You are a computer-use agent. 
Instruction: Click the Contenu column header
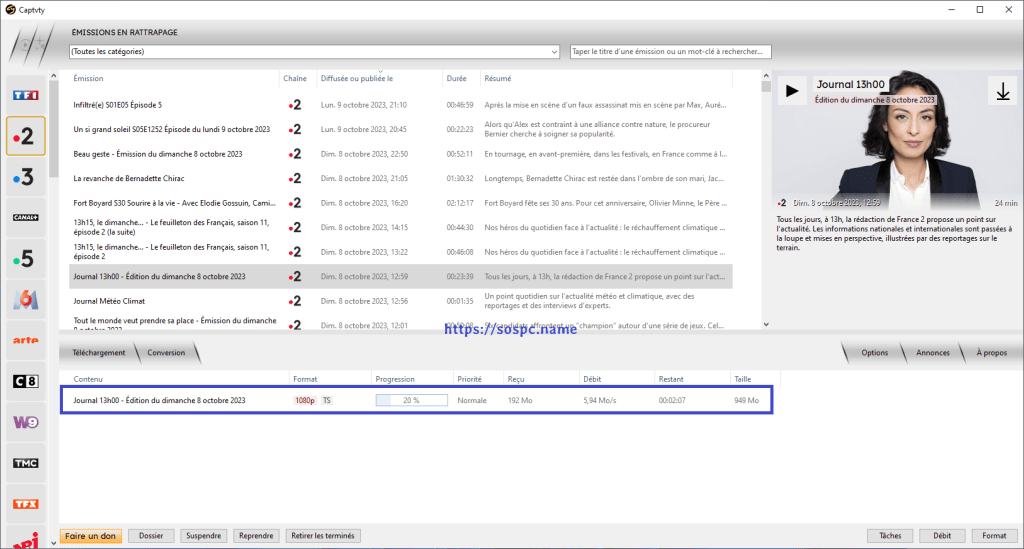[88, 379]
